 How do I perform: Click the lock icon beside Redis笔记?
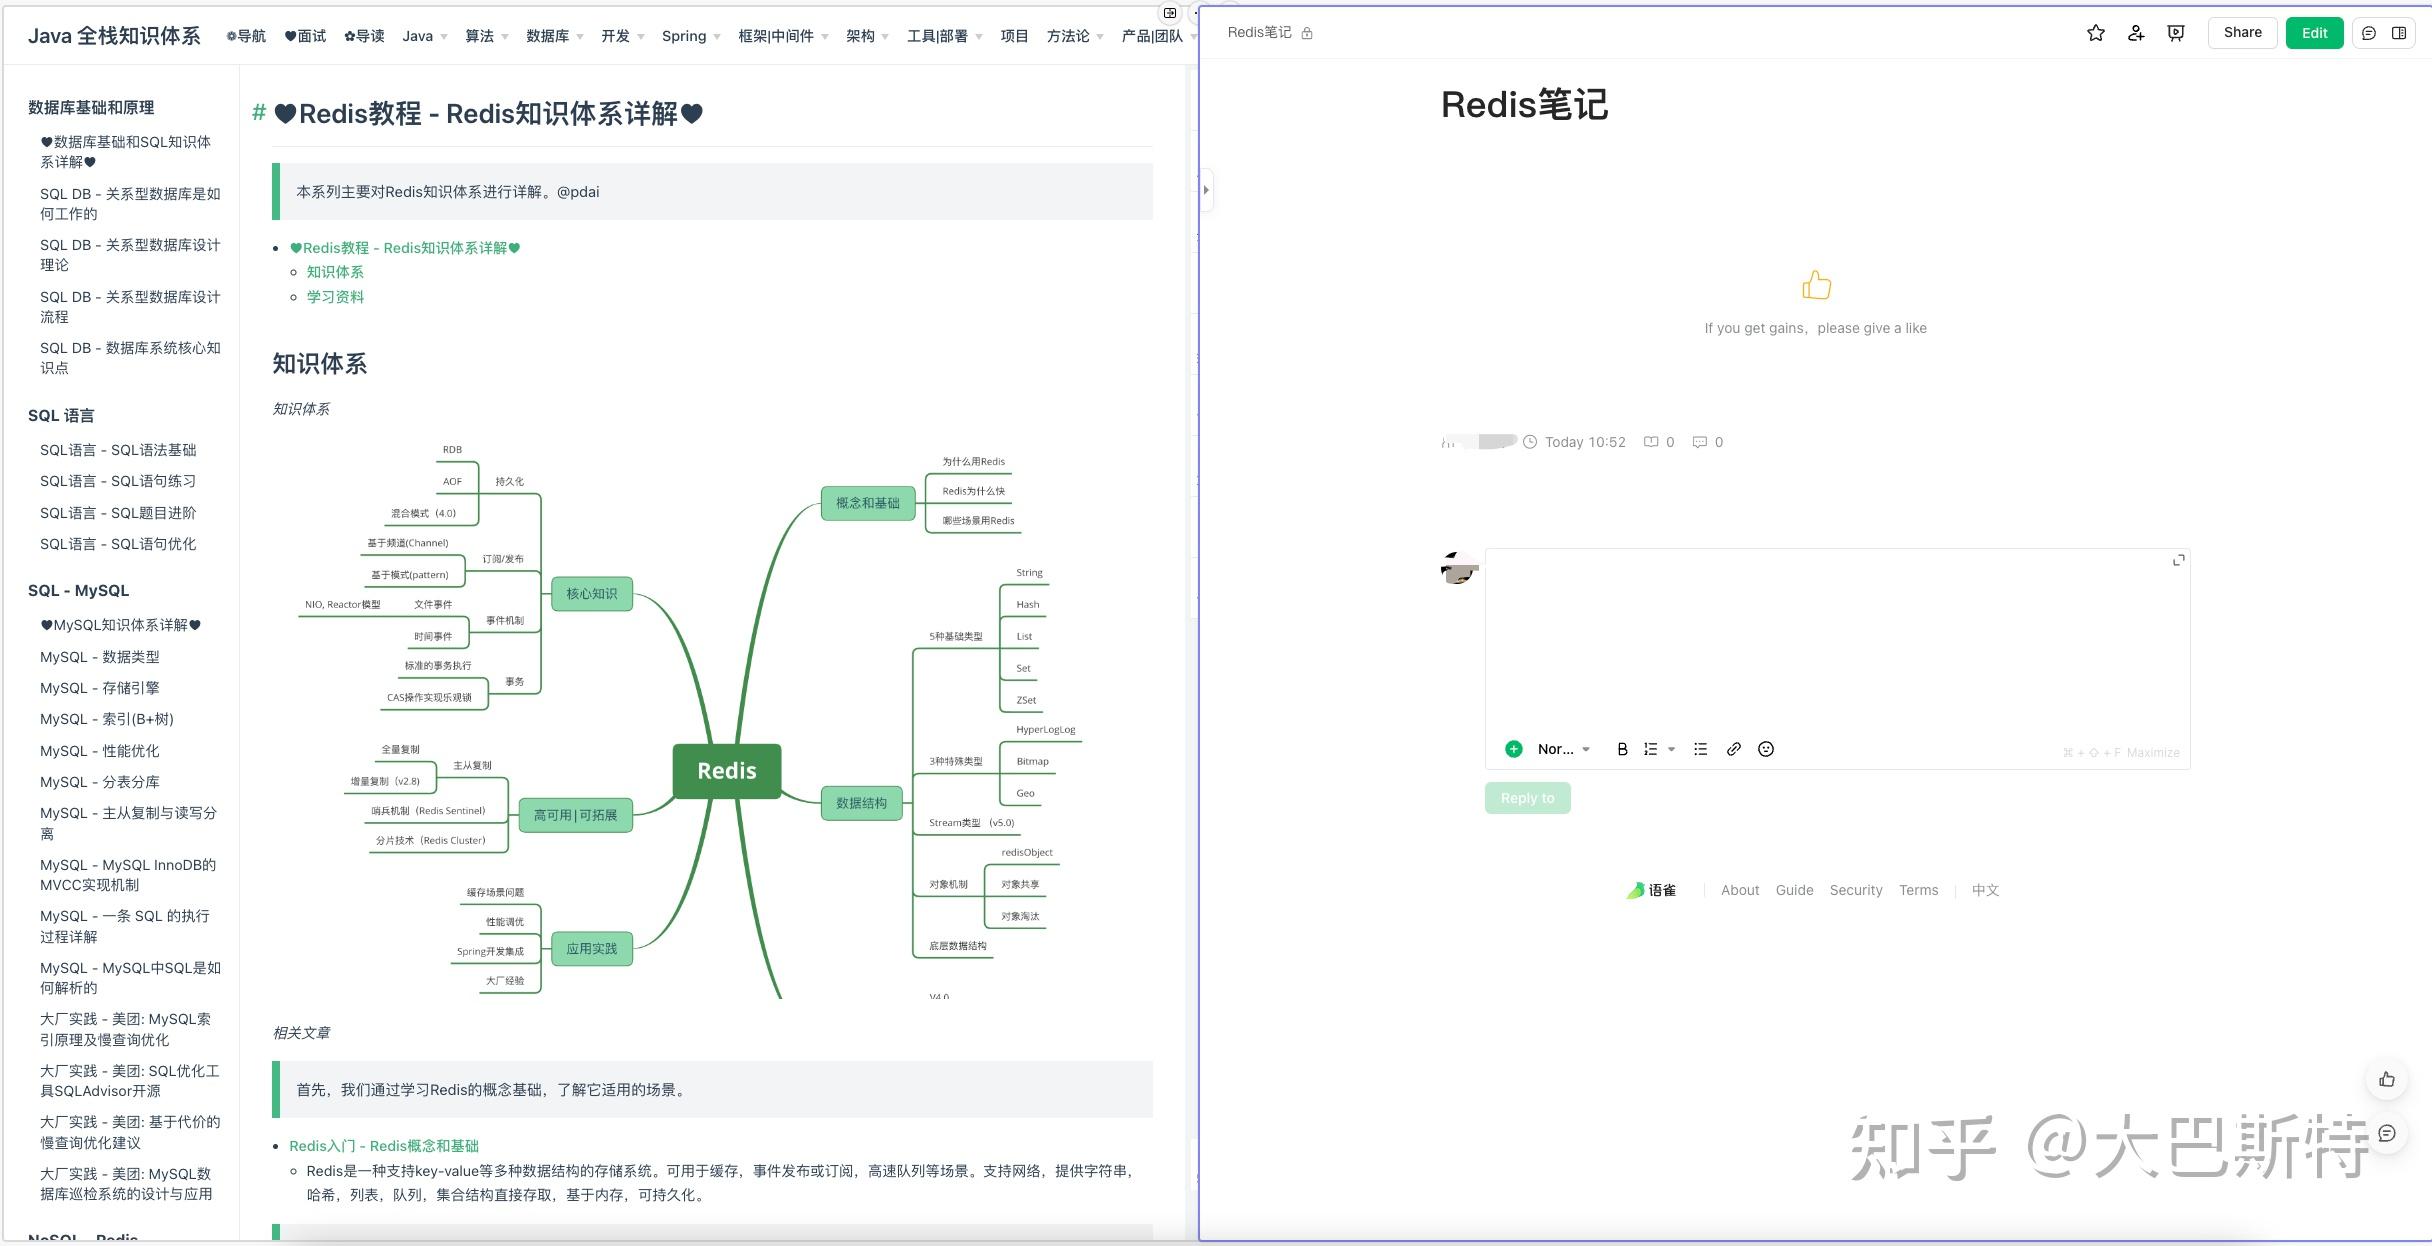tap(1307, 33)
